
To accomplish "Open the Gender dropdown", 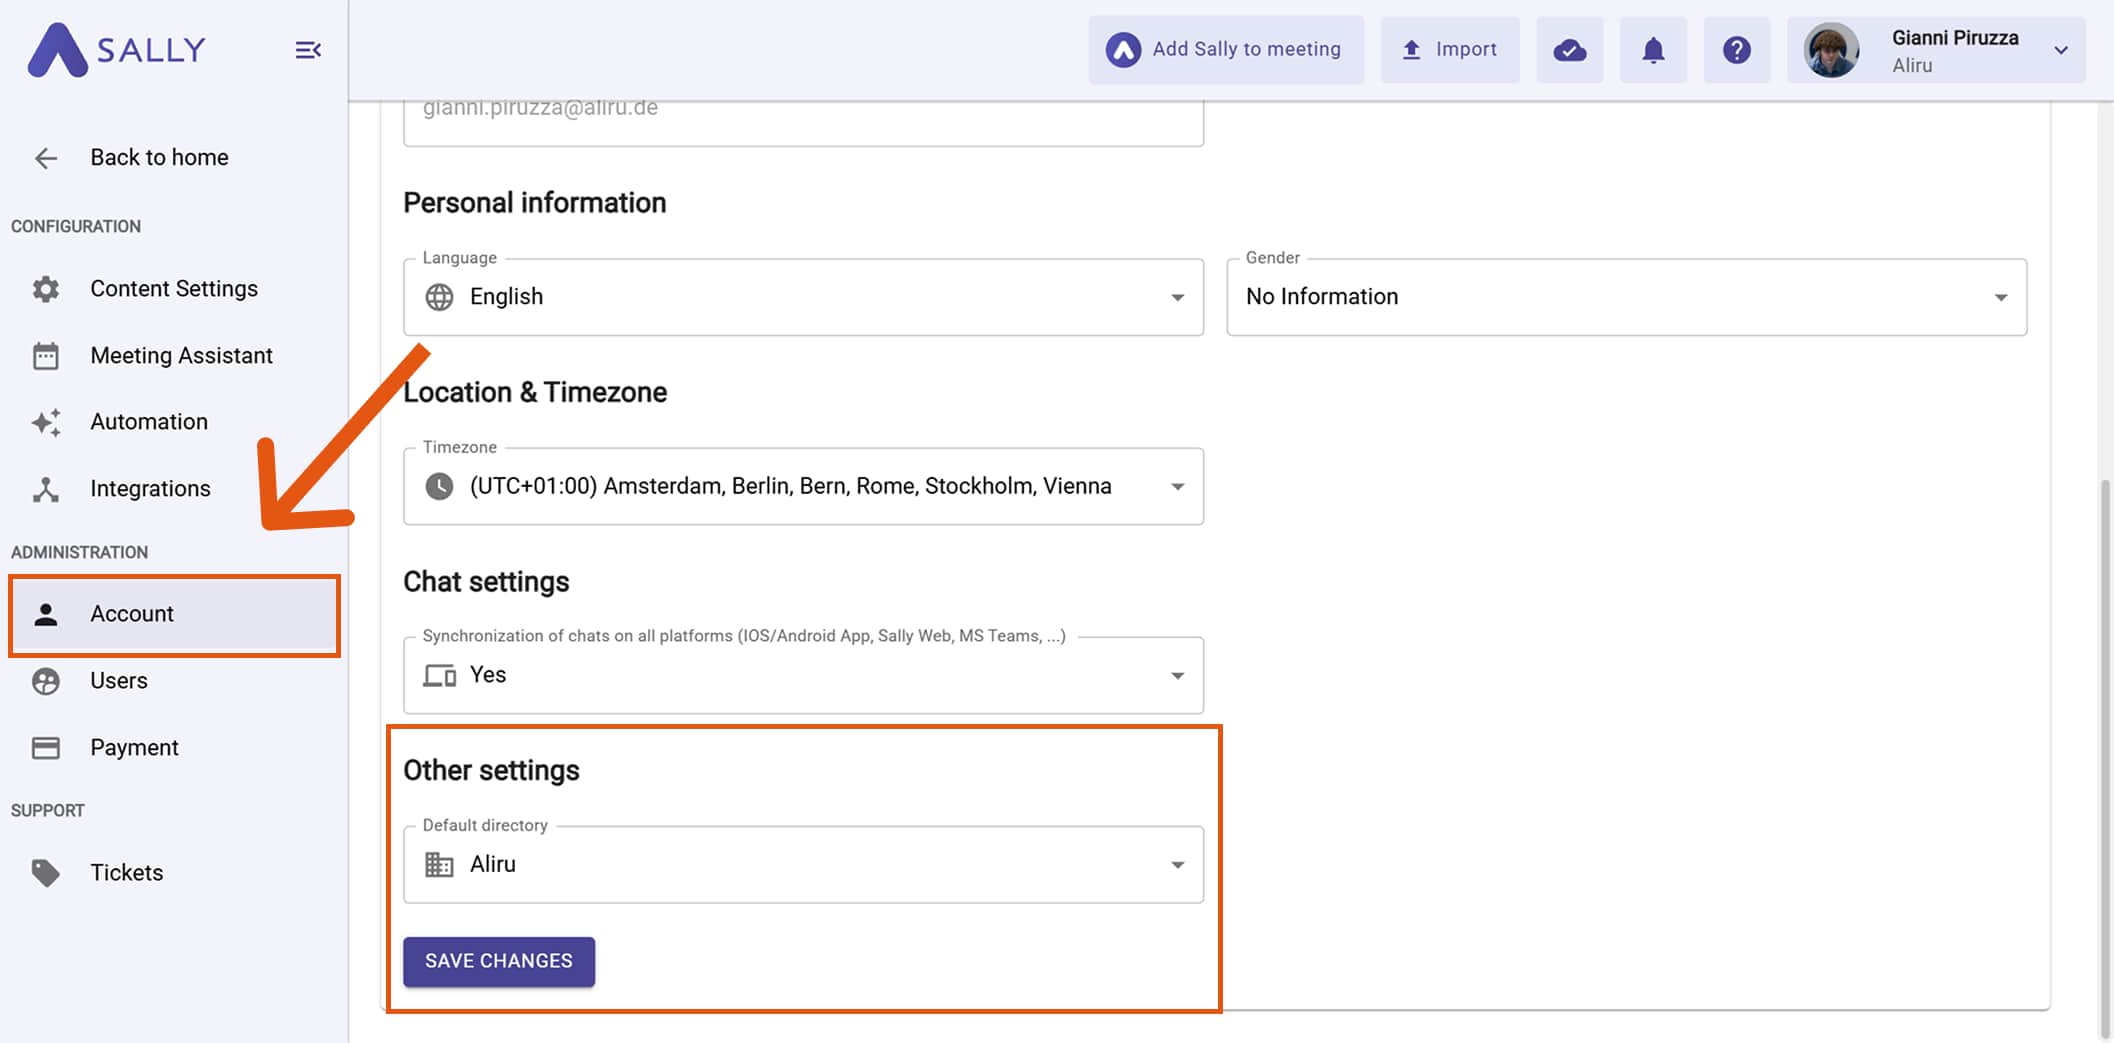I will pos(1626,297).
